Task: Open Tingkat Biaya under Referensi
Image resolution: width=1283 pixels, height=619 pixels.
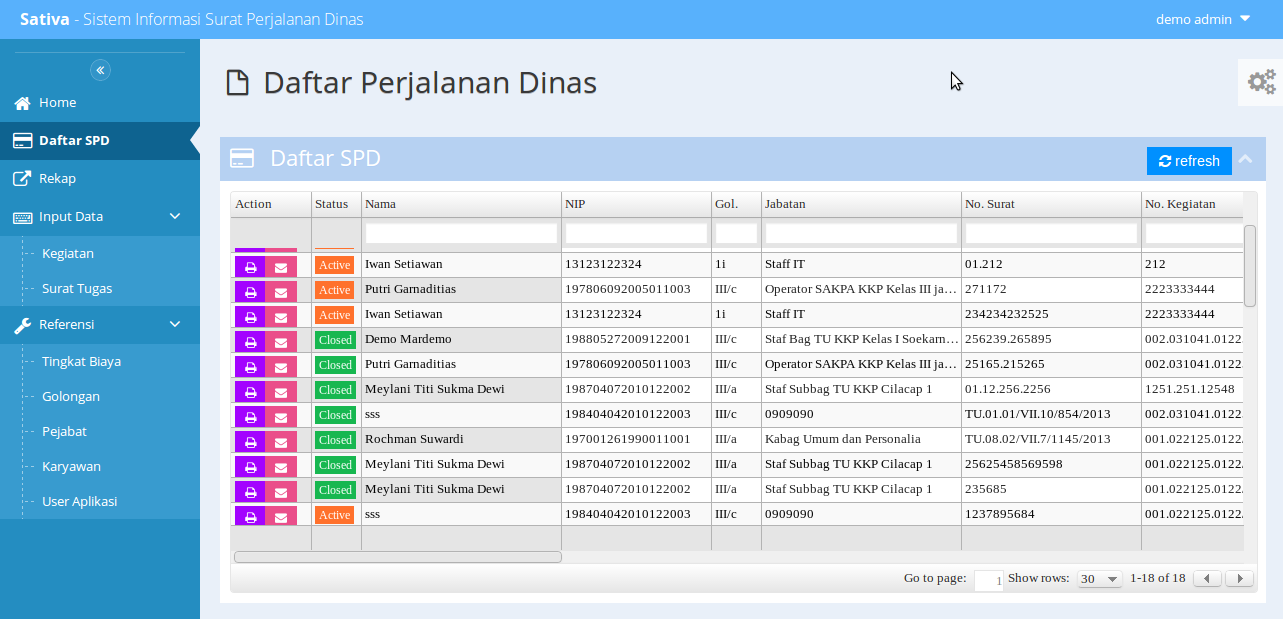Action: click(x=81, y=362)
